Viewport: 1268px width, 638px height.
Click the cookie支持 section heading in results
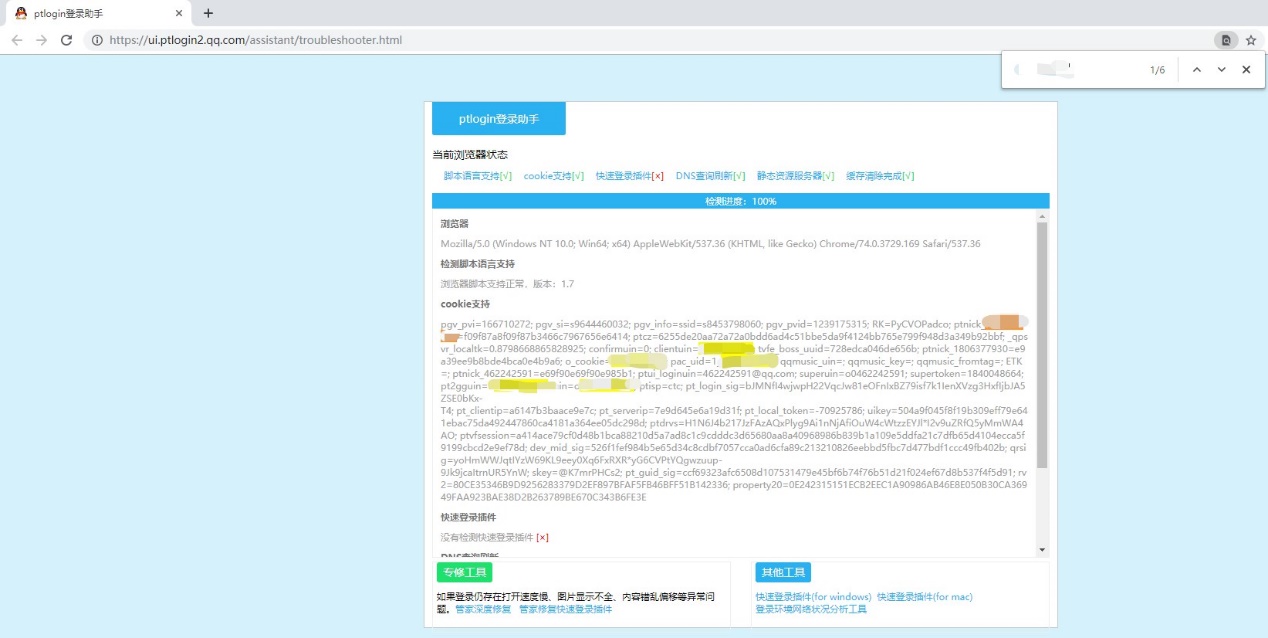point(465,304)
